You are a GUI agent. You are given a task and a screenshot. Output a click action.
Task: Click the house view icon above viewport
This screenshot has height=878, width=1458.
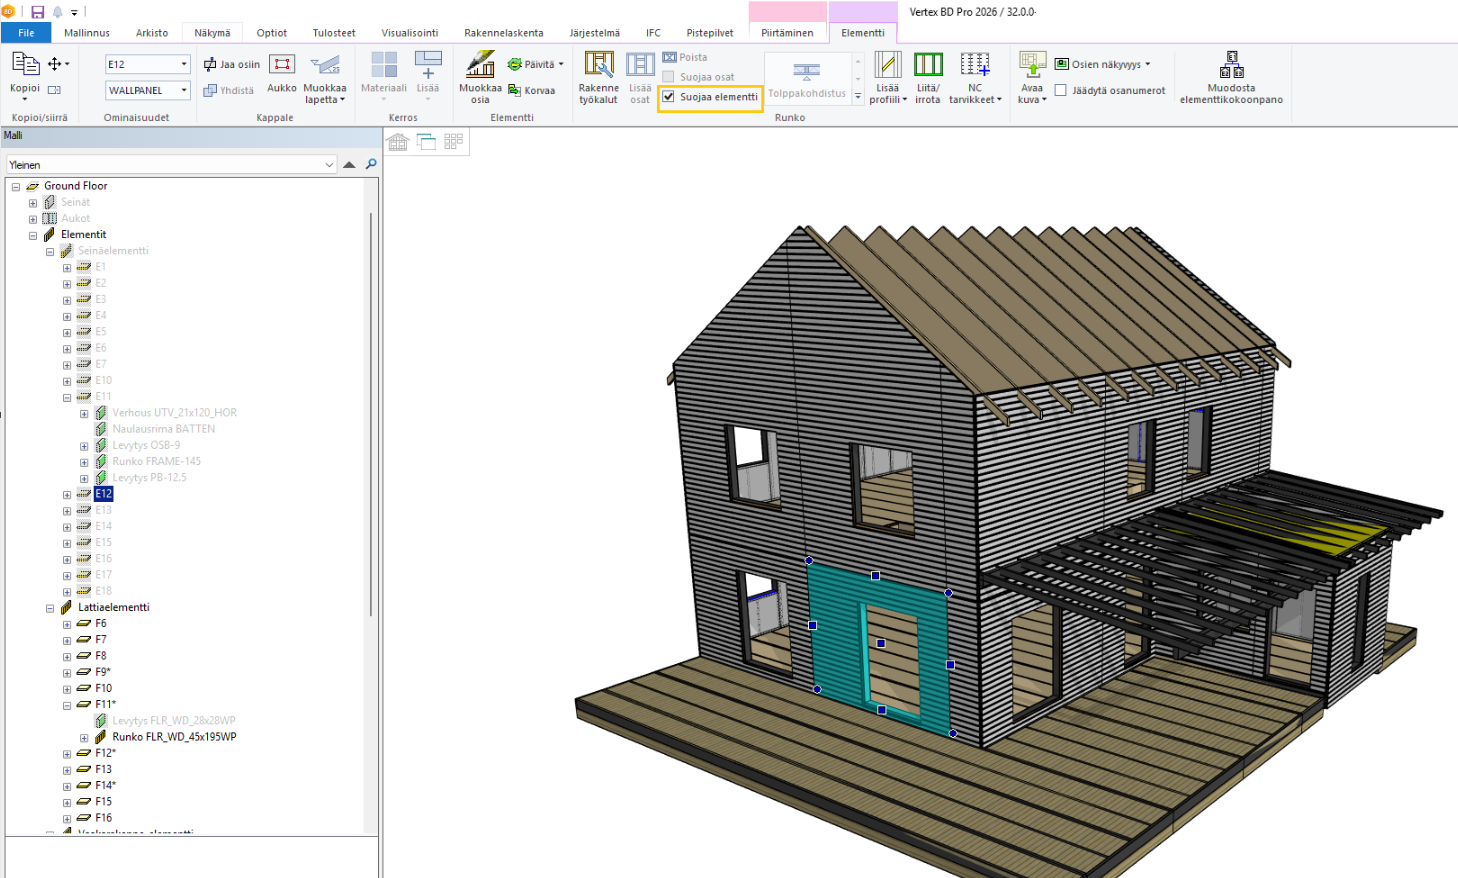[x=398, y=142]
